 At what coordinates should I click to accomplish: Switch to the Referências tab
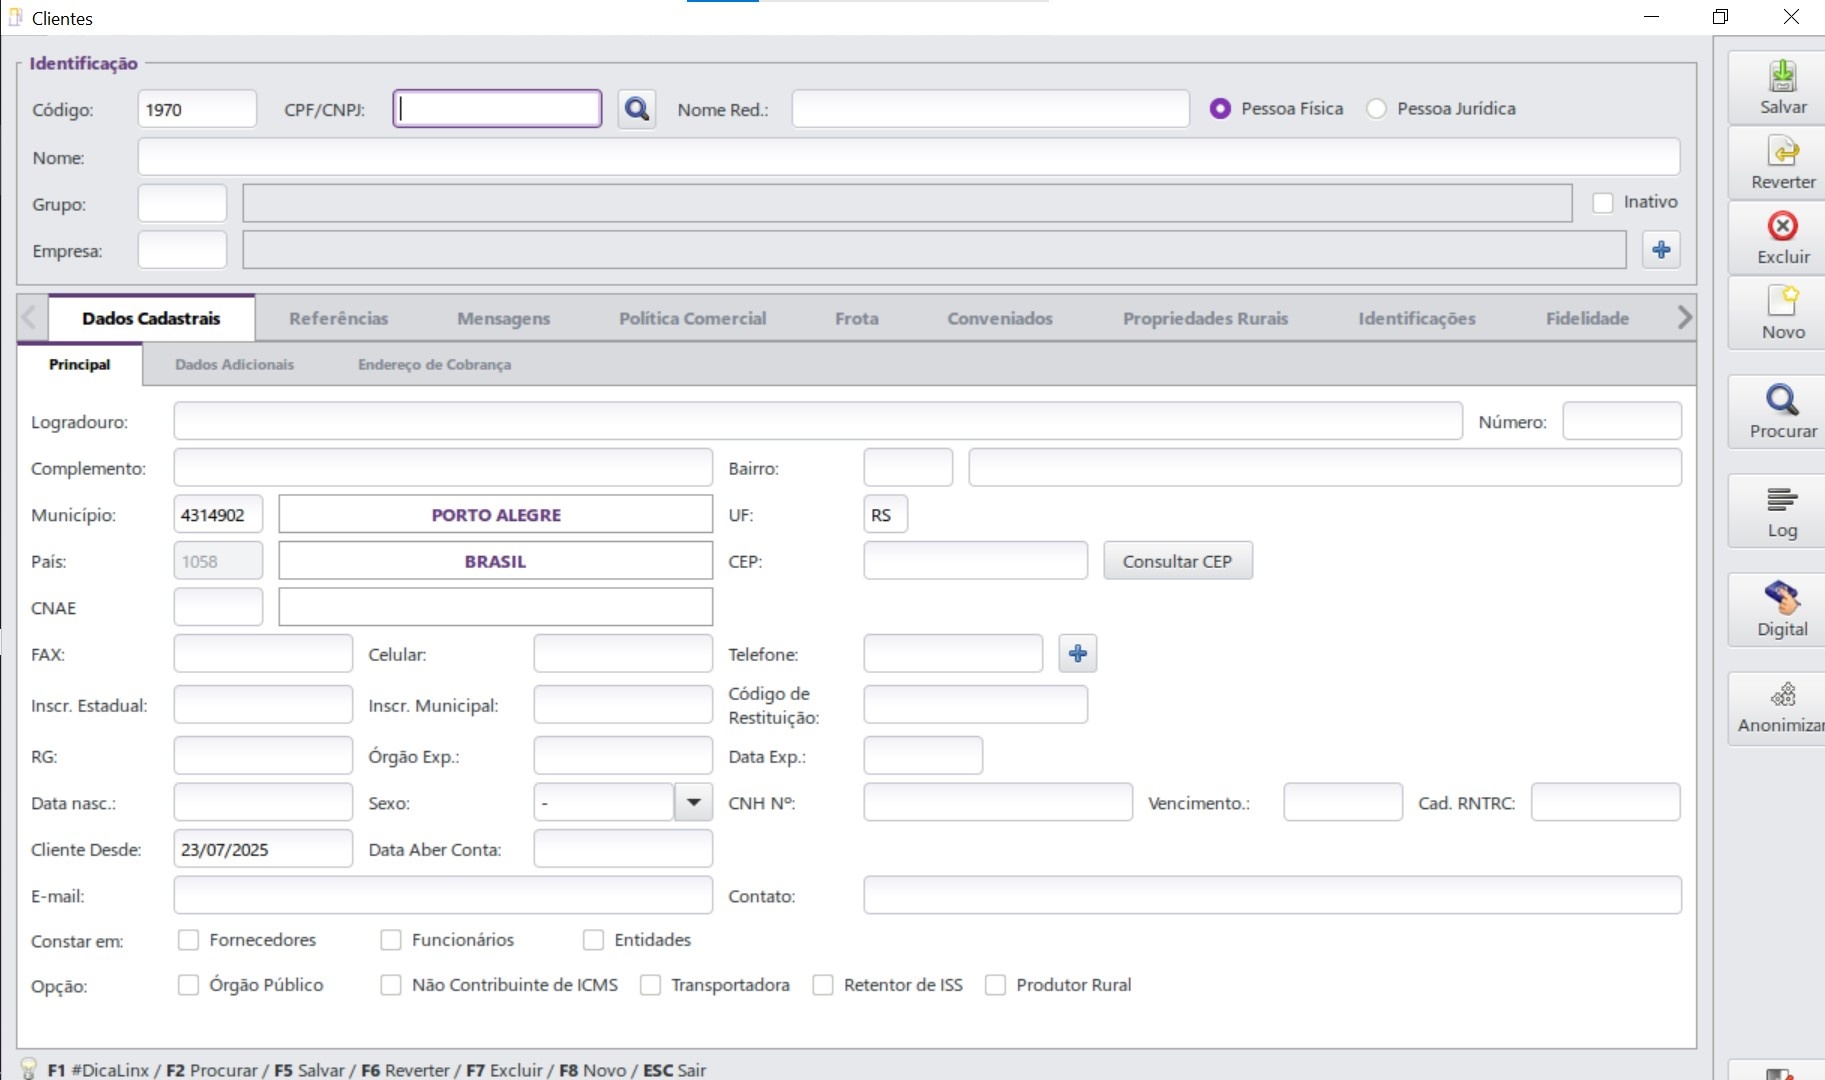pyautogui.click(x=338, y=318)
